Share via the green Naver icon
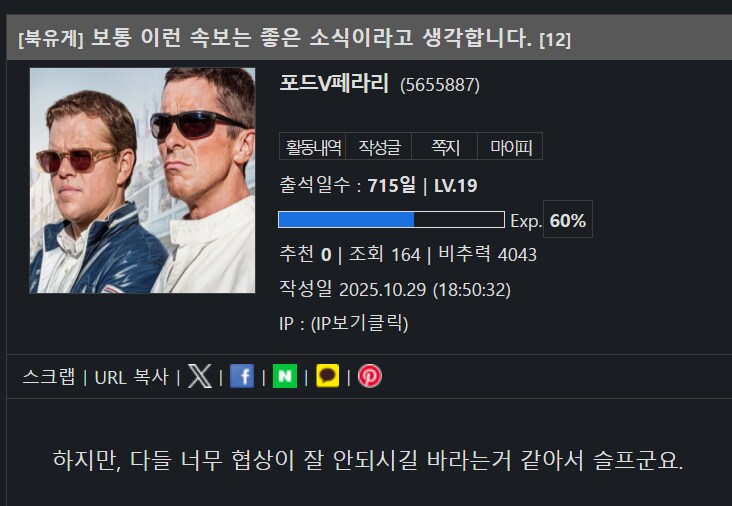 point(285,376)
